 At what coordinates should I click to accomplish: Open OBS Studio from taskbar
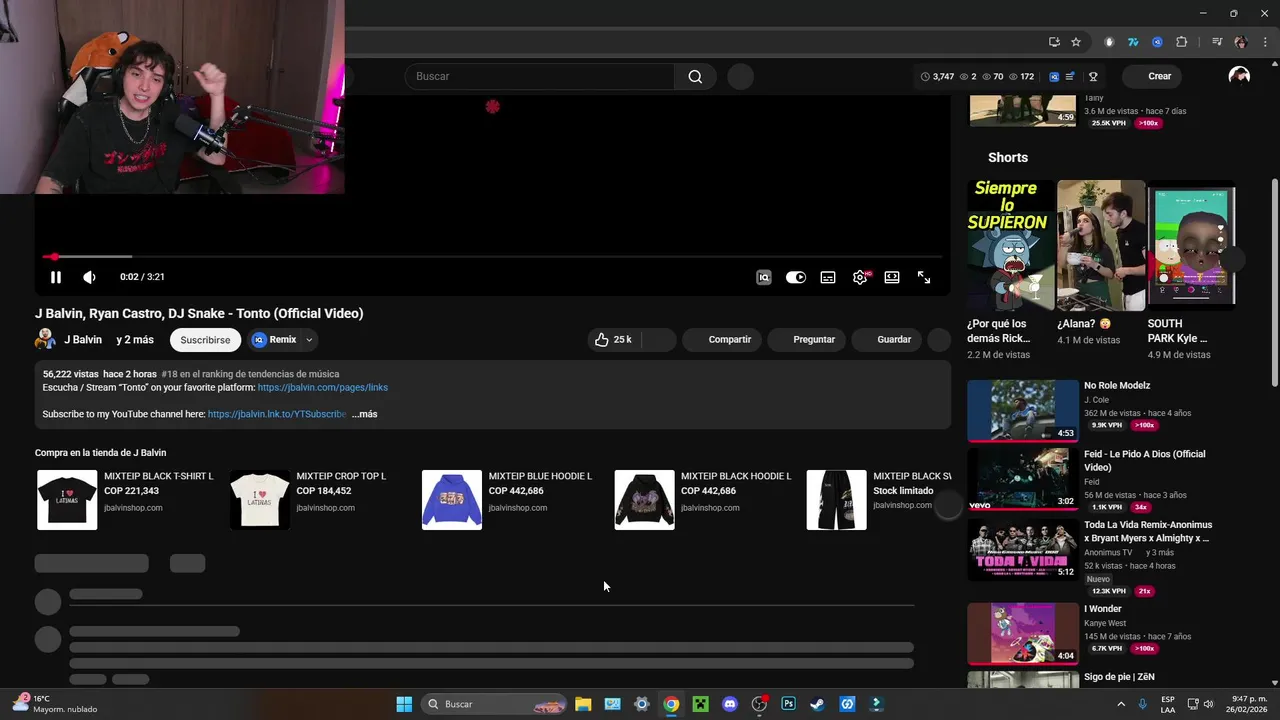coord(759,704)
